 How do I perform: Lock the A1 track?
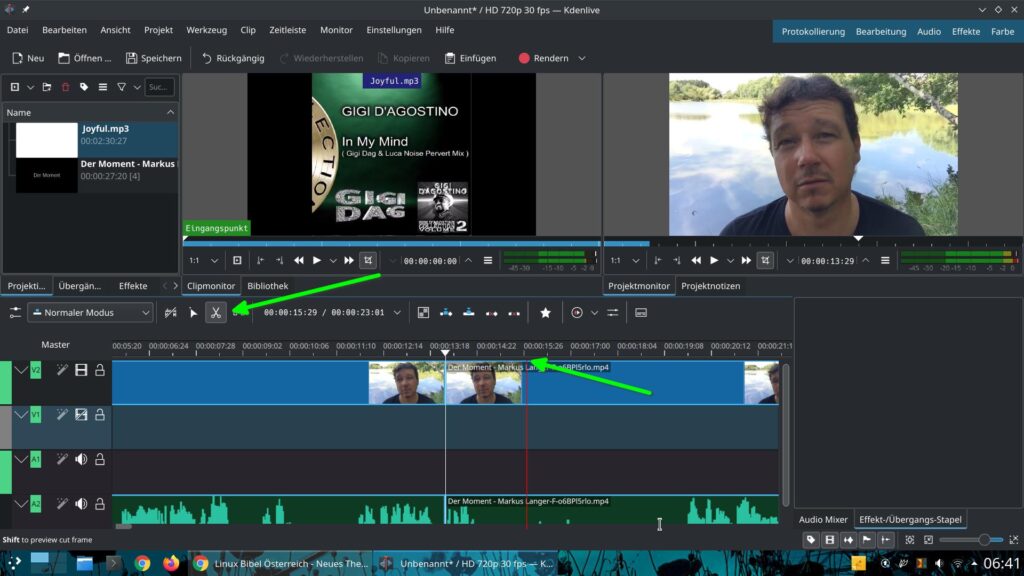100,460
